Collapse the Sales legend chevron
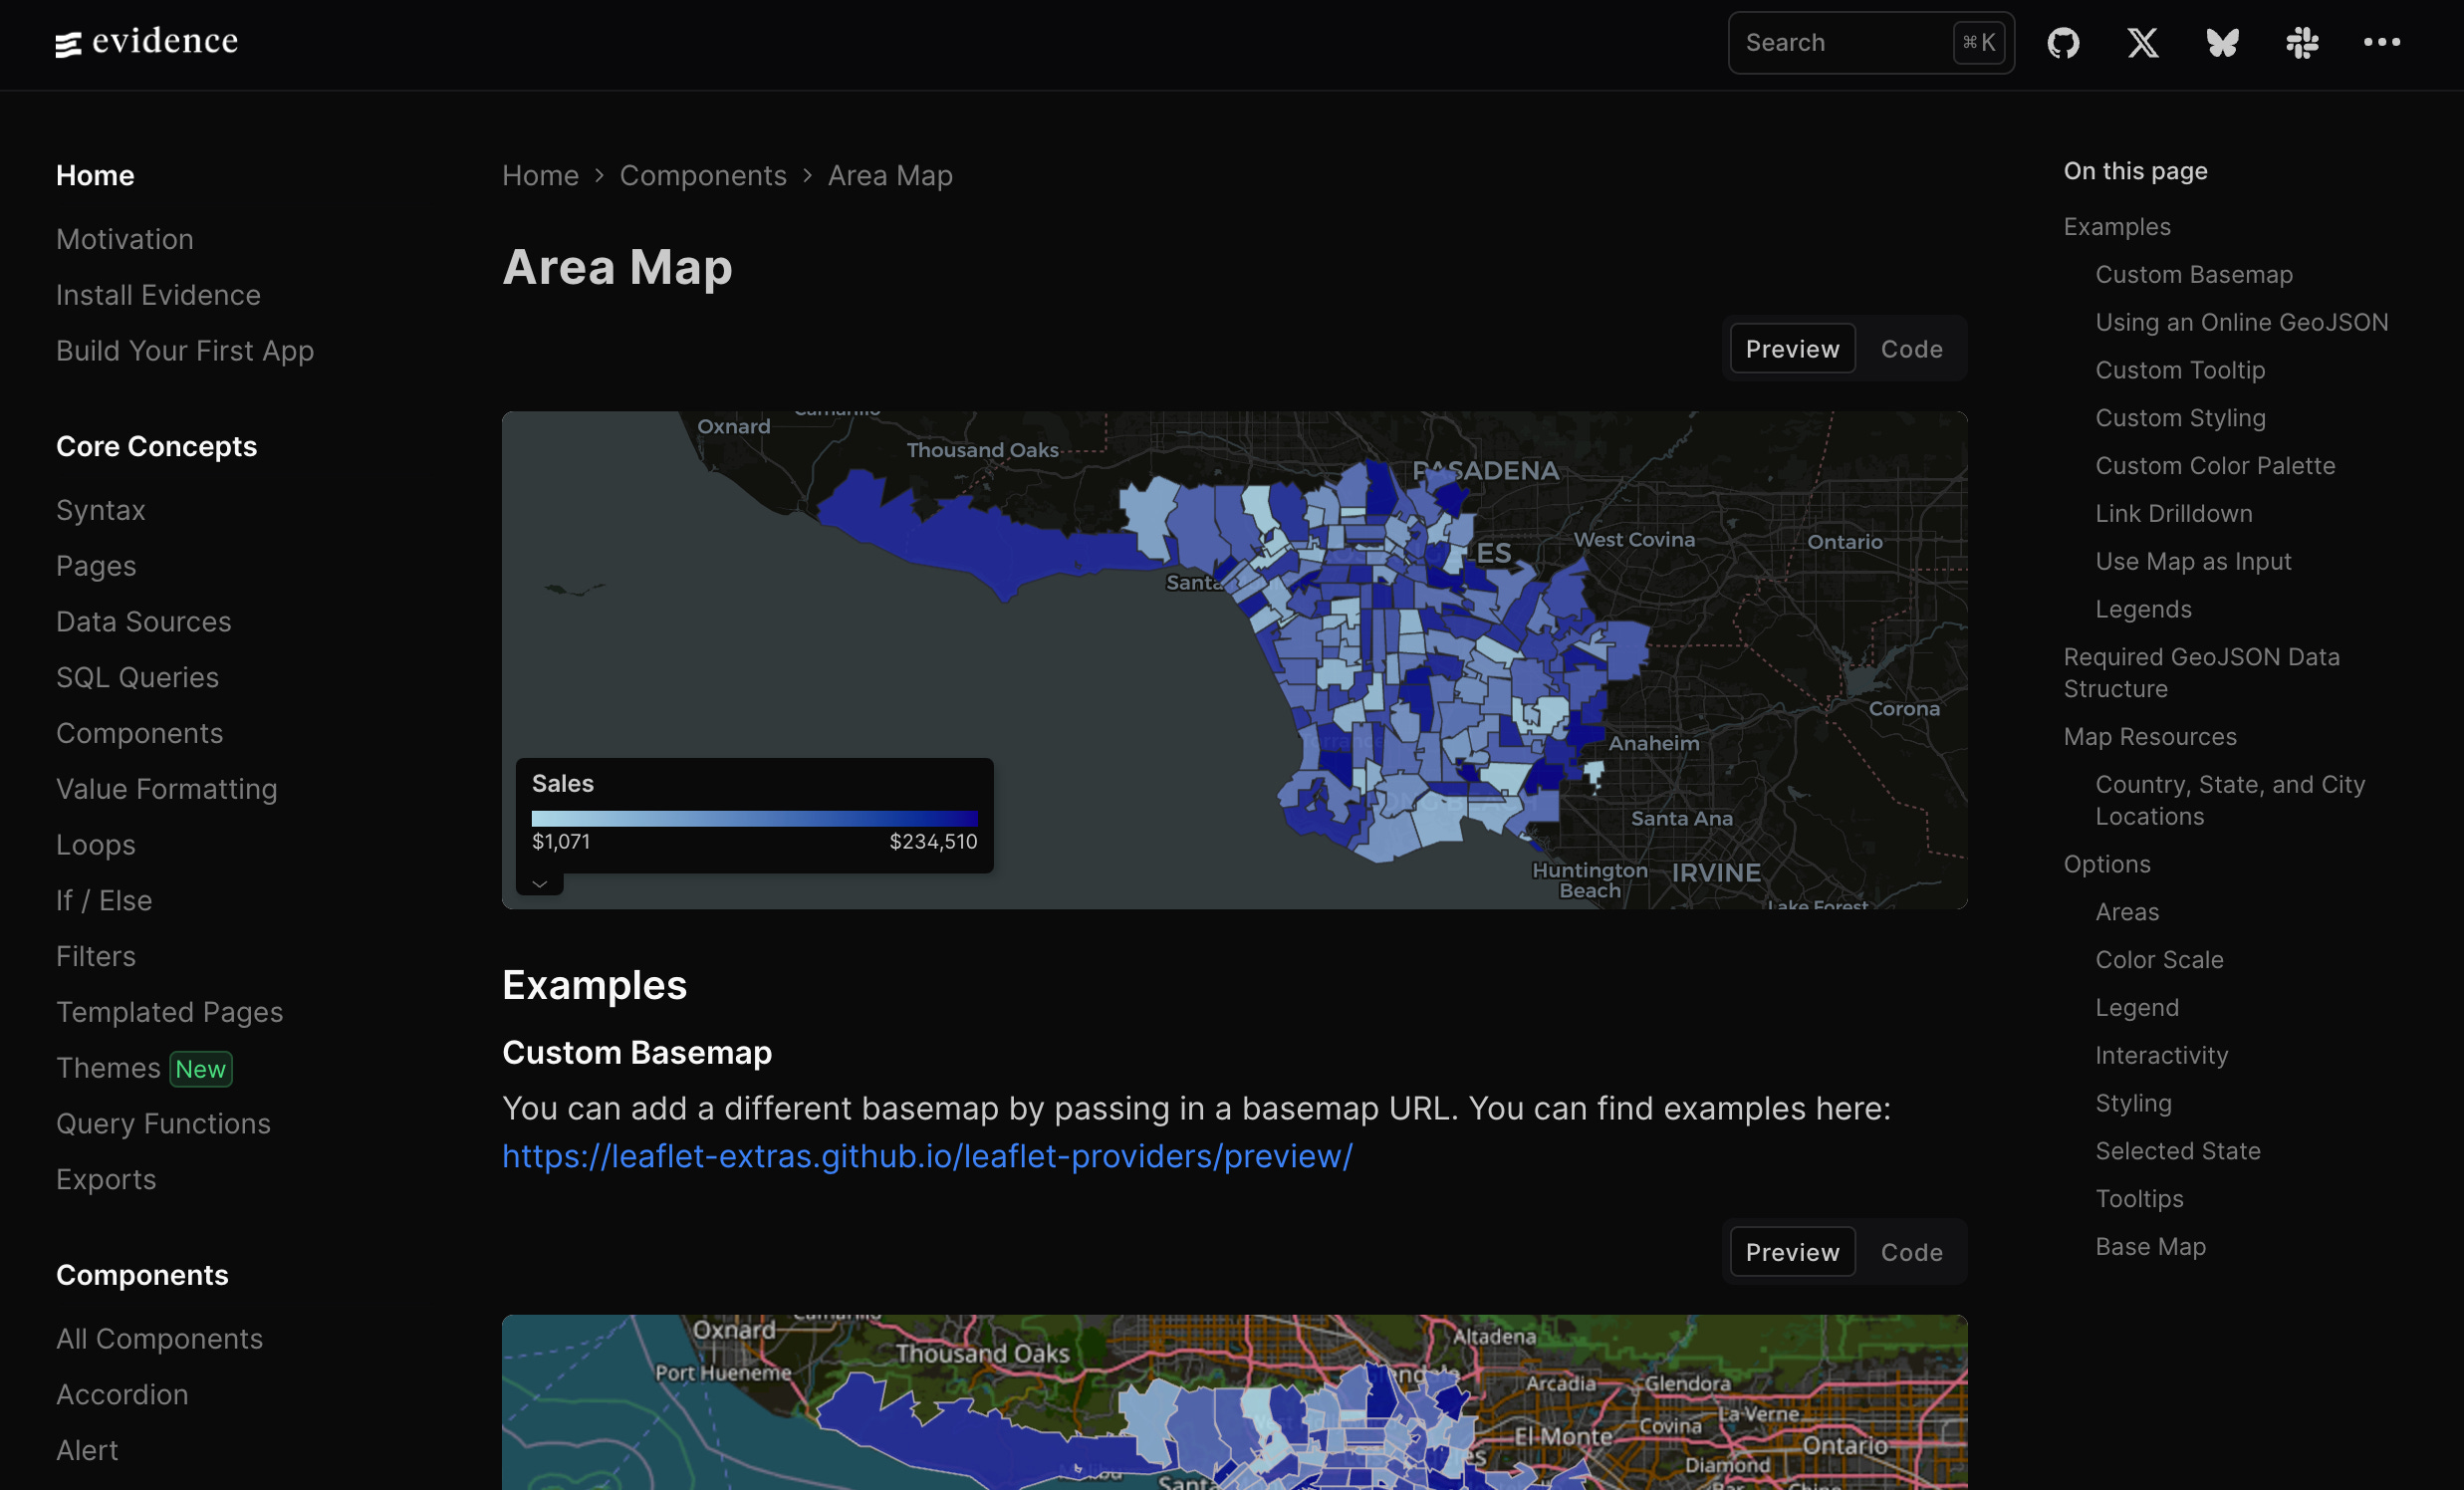This screenshot has height=1490, width=2464. (x=540, y=884)
